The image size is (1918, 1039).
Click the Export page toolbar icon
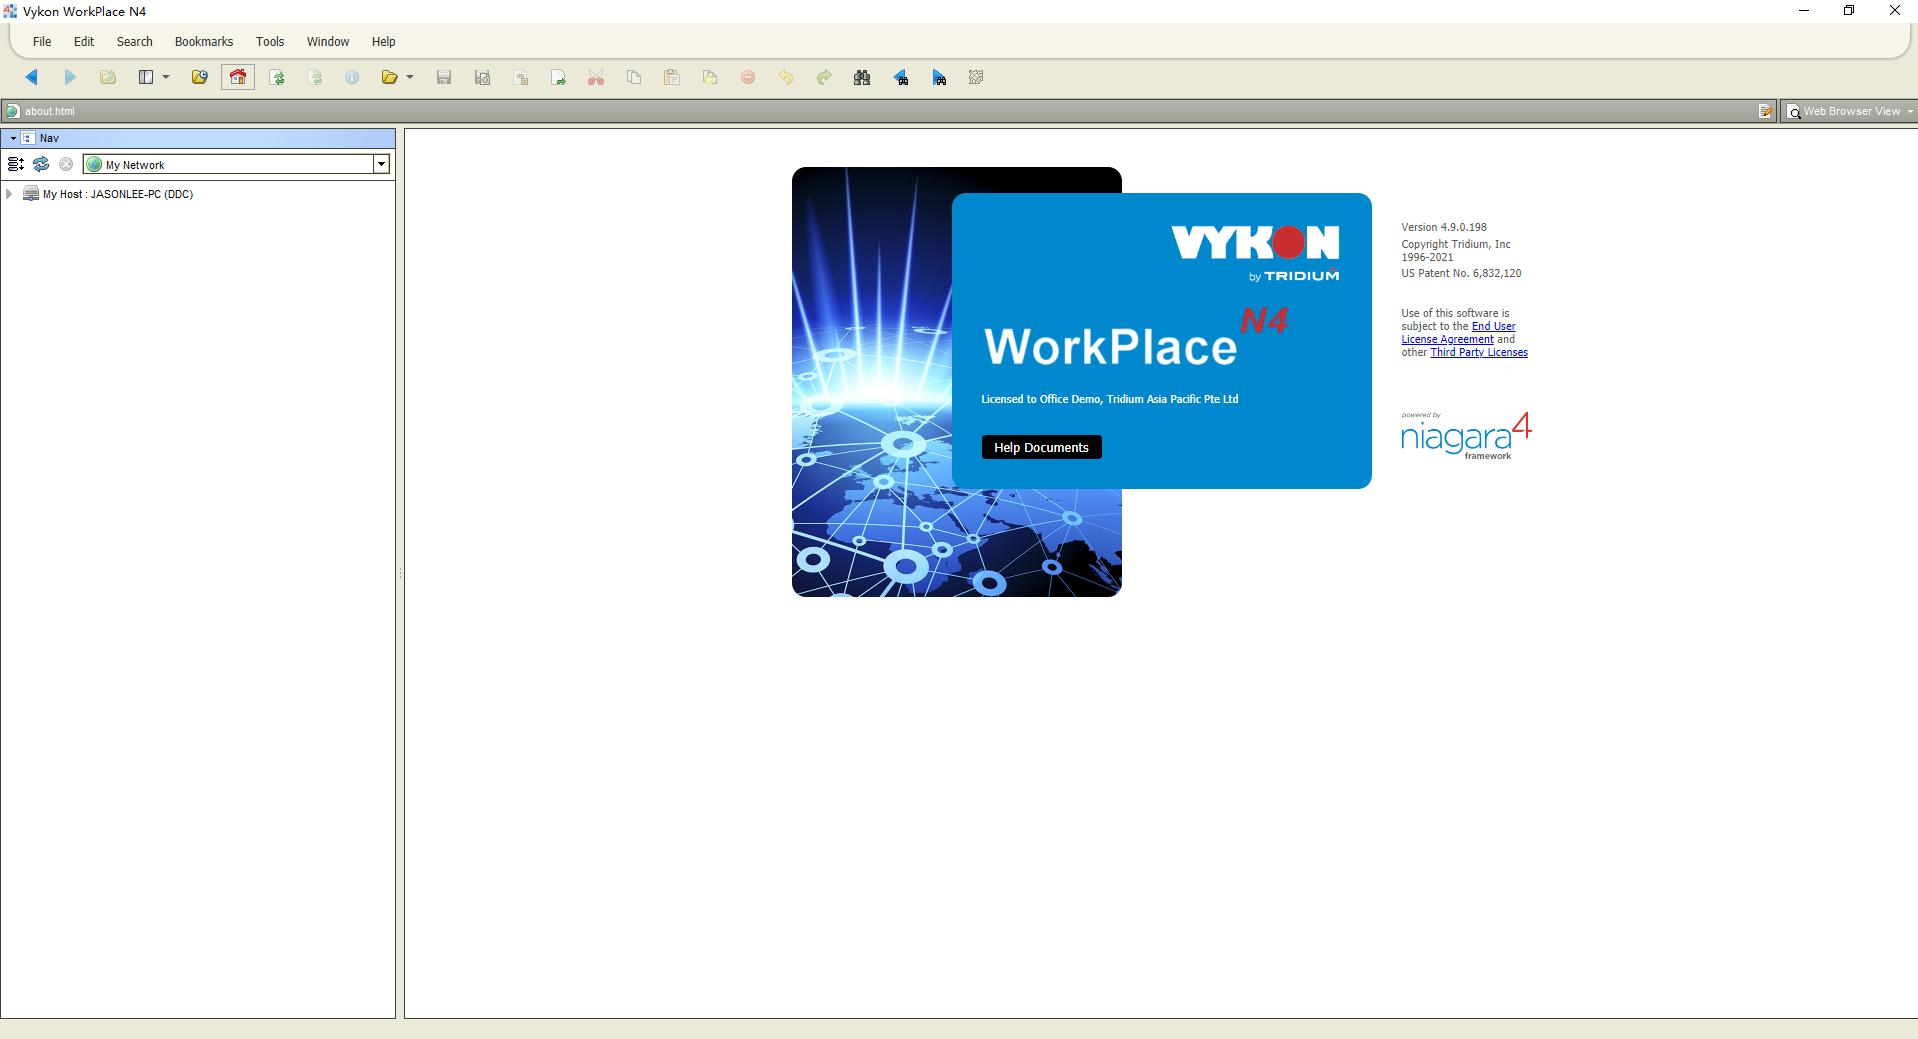pyautogui.click(x=558, y=77)
